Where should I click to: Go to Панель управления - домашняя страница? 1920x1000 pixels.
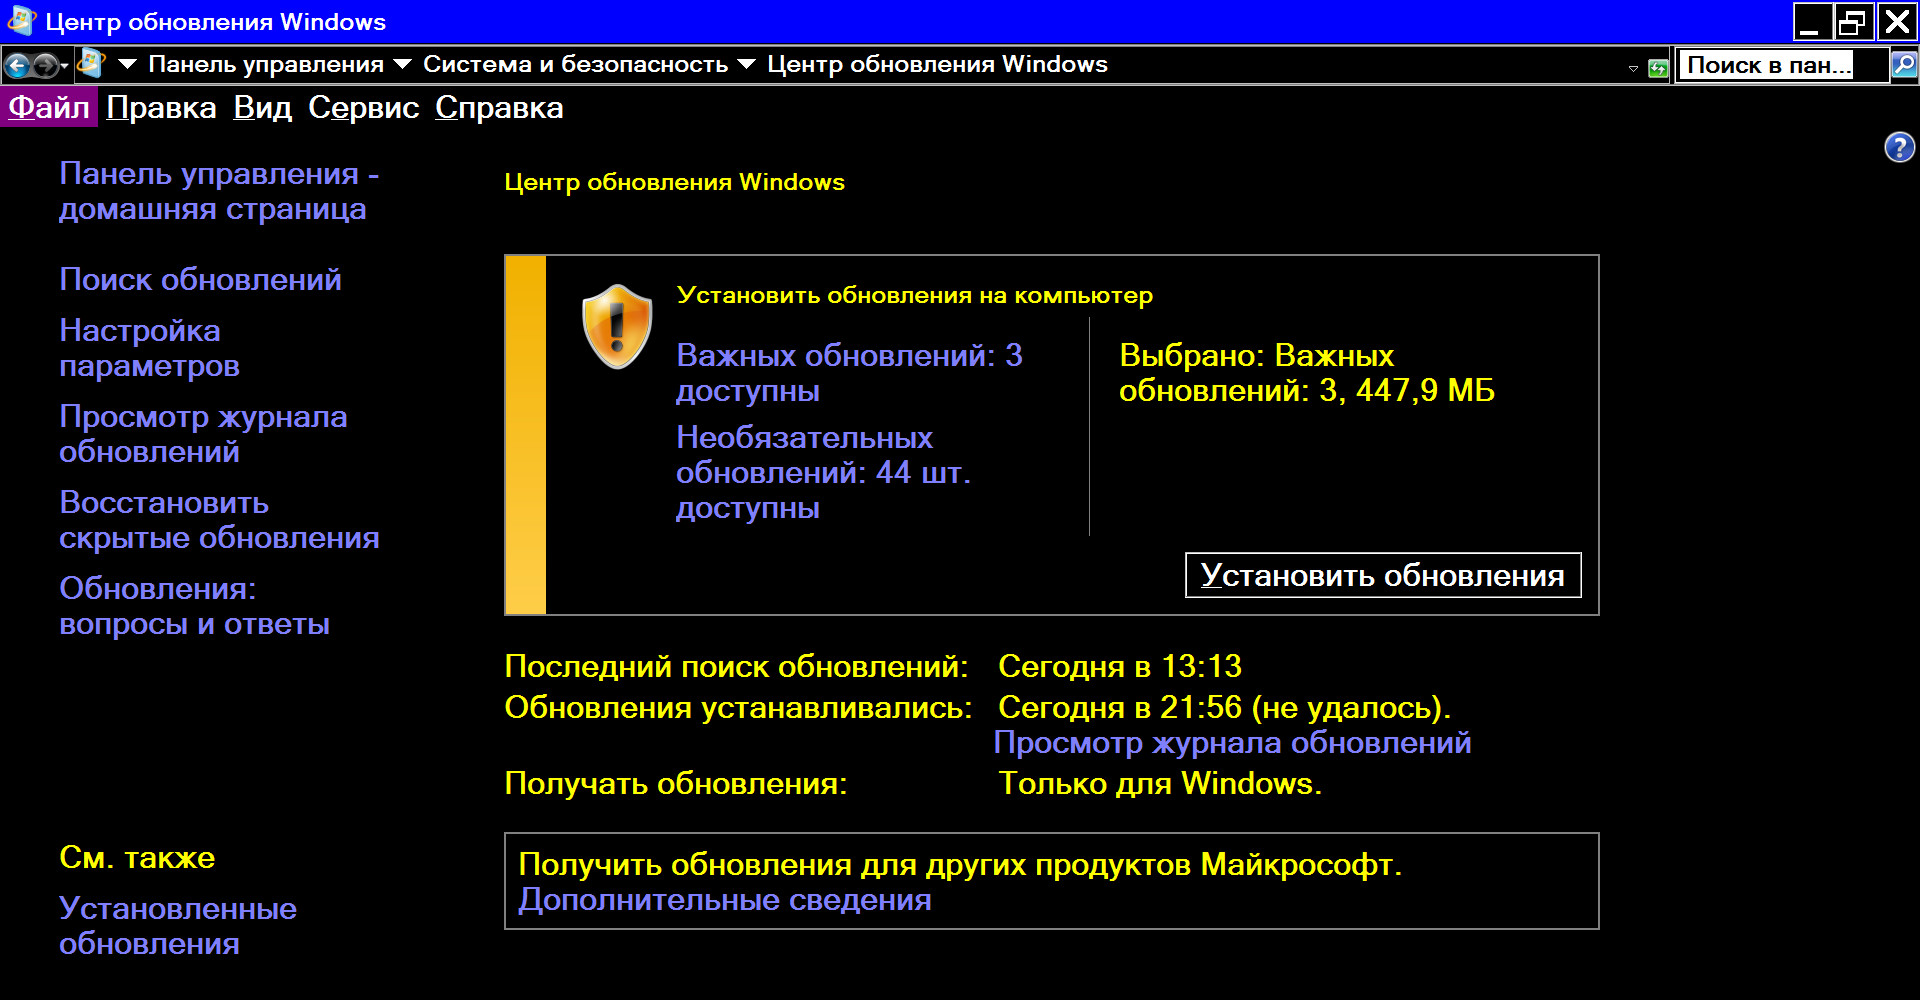219,191
